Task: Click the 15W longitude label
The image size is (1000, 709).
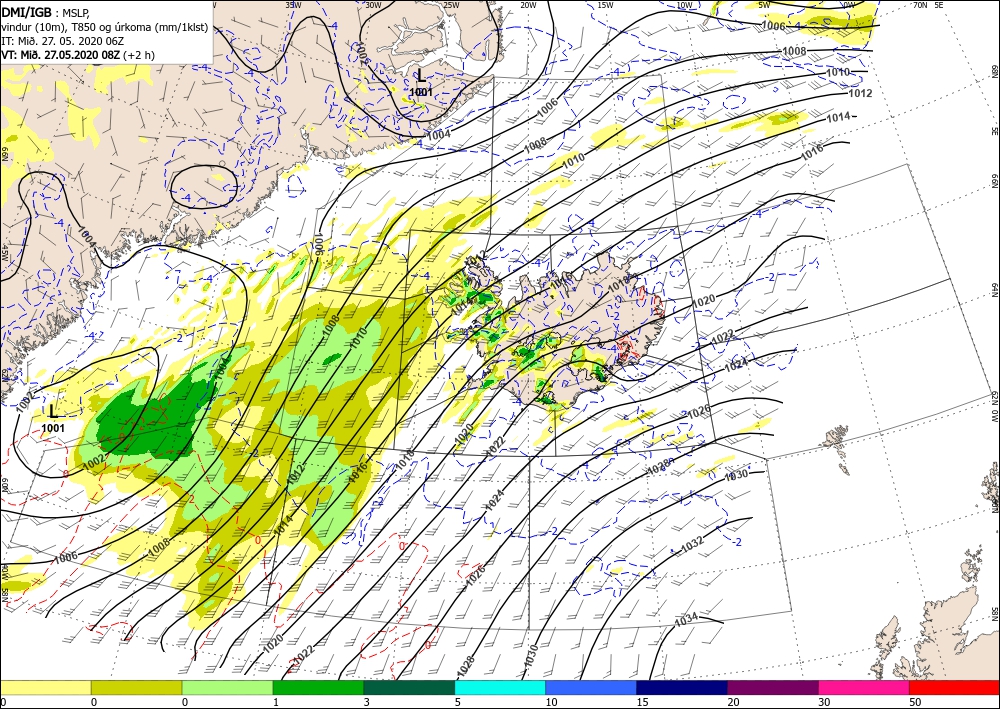Action: tap(606, 4)
